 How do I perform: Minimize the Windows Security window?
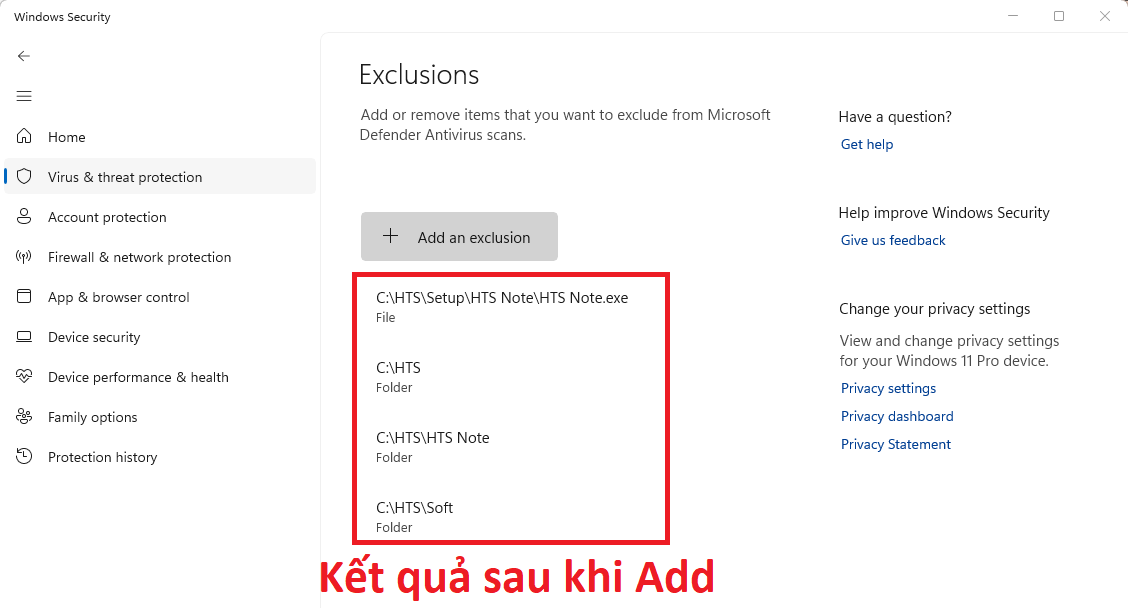pyautogui.click(x=1013, y=16)
